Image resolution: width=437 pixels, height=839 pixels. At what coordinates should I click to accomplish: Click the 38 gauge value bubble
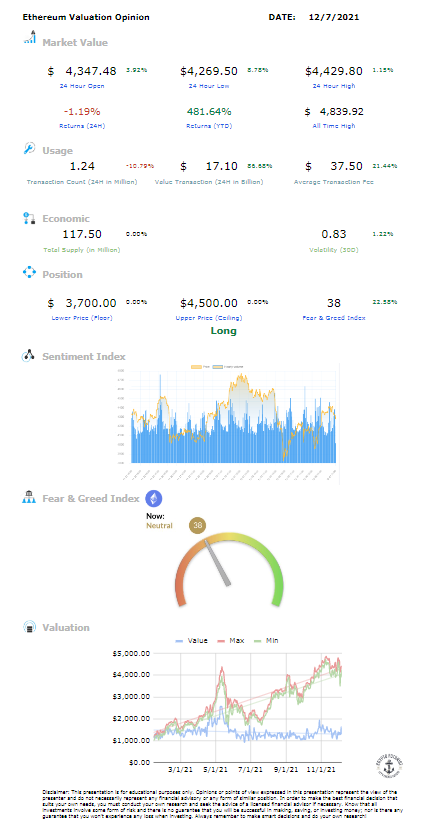click(x=197, y=525)
